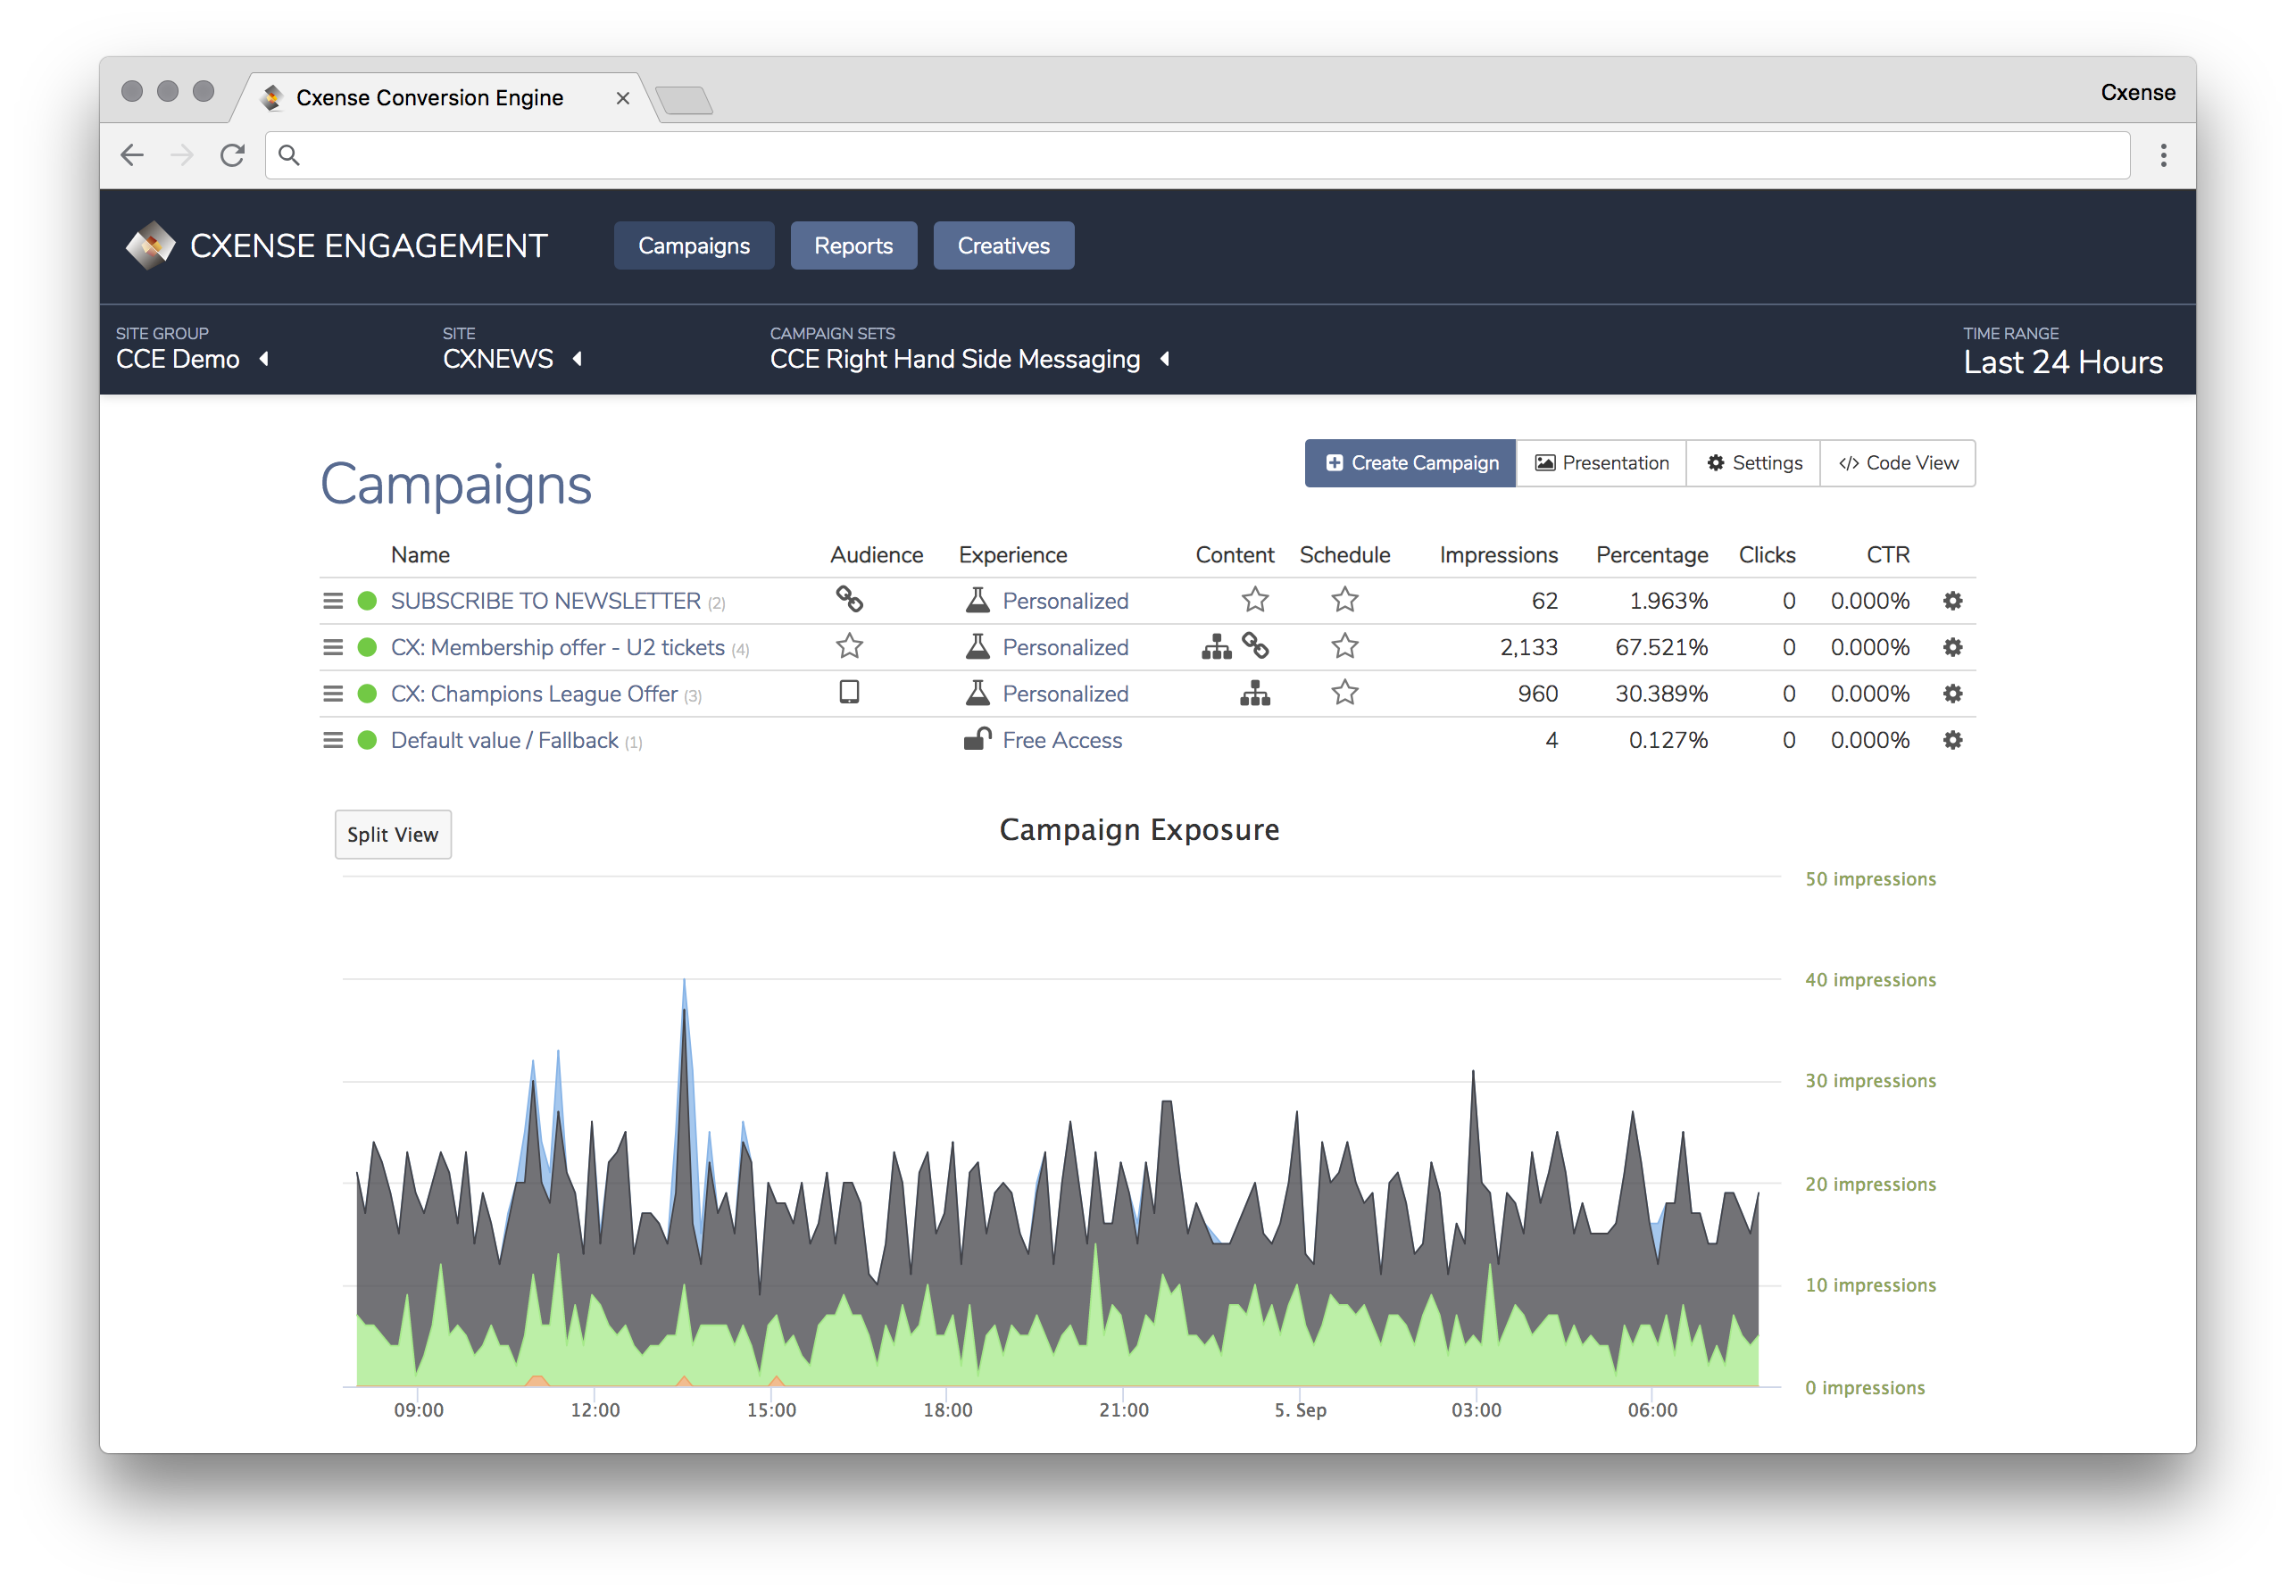Image resolution: width=2296 pixels, height=1596 pixels.
Task: Toggle green status dot for Default value / Fallback
Action: [367, 740]
